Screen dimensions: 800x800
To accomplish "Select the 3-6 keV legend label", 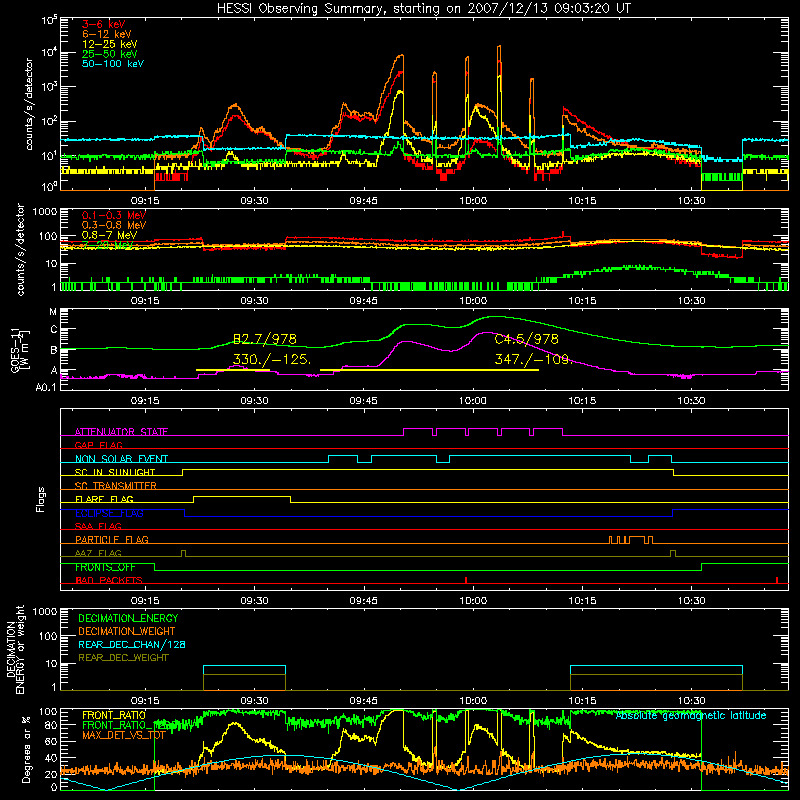I will click(104, 24).
